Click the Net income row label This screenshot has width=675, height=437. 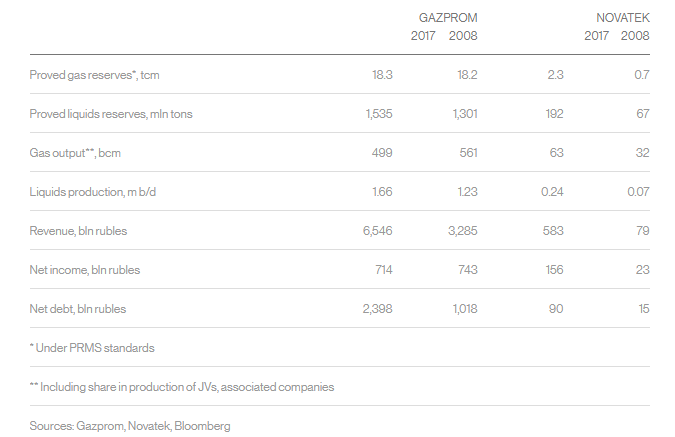(x=85, y=270)
